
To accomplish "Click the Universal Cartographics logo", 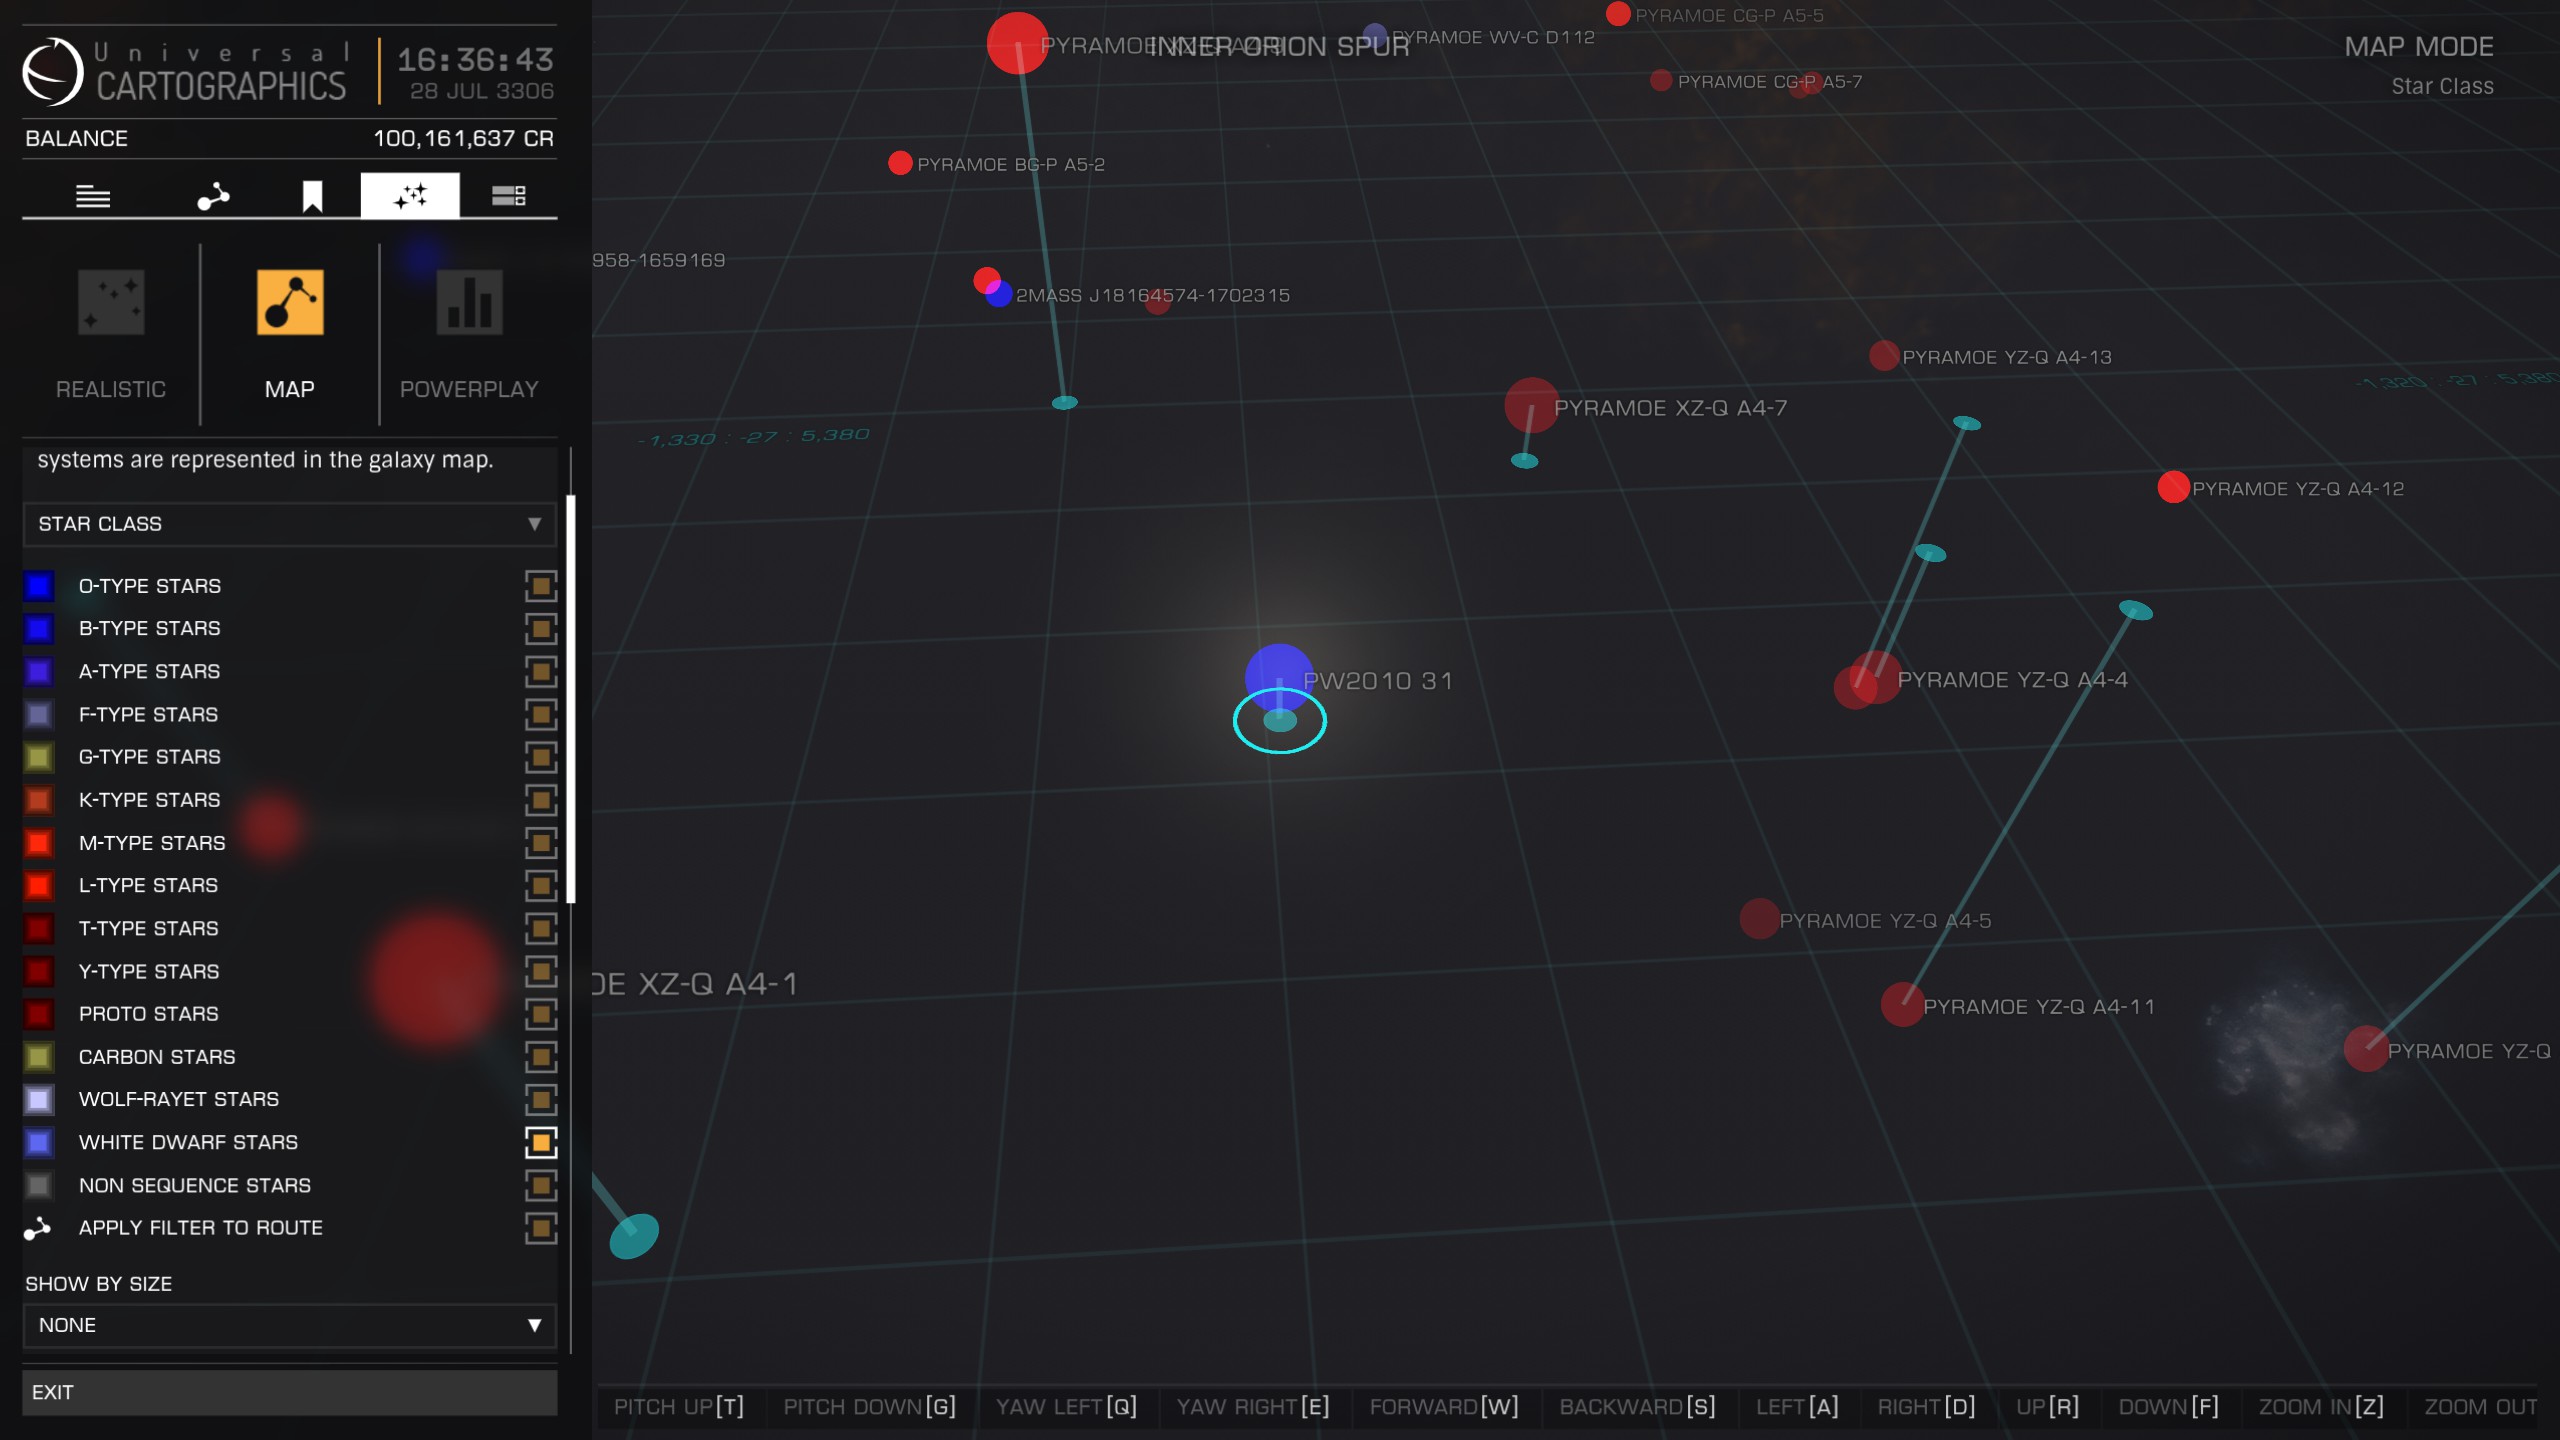I will (x=52, y=72).
